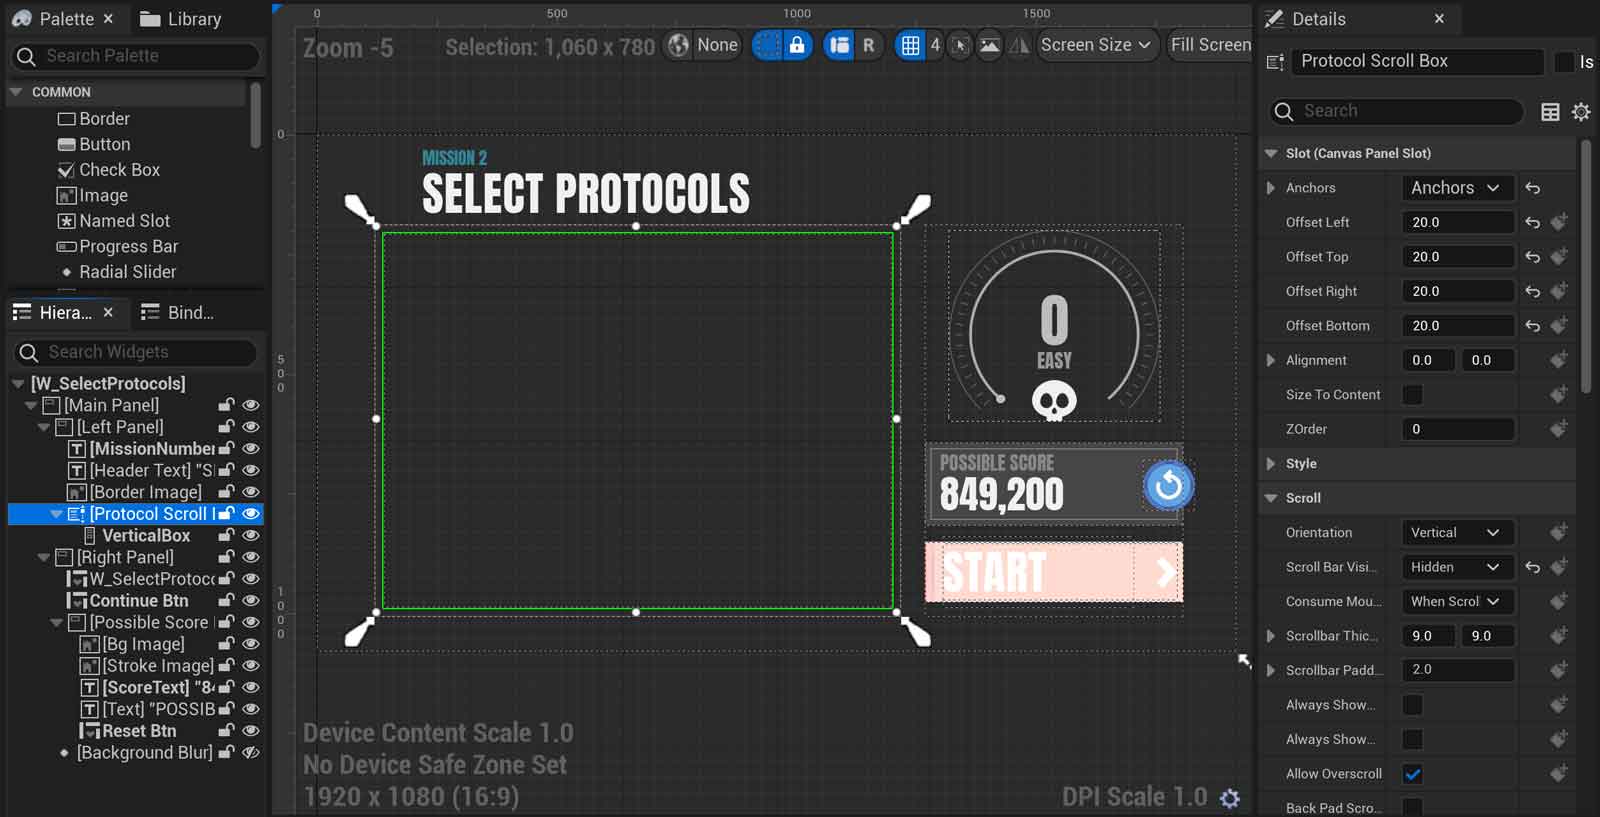Viewport: 1600px width, 817px height.
Task: Switch to the Library tab
Action: click(181, 19)
